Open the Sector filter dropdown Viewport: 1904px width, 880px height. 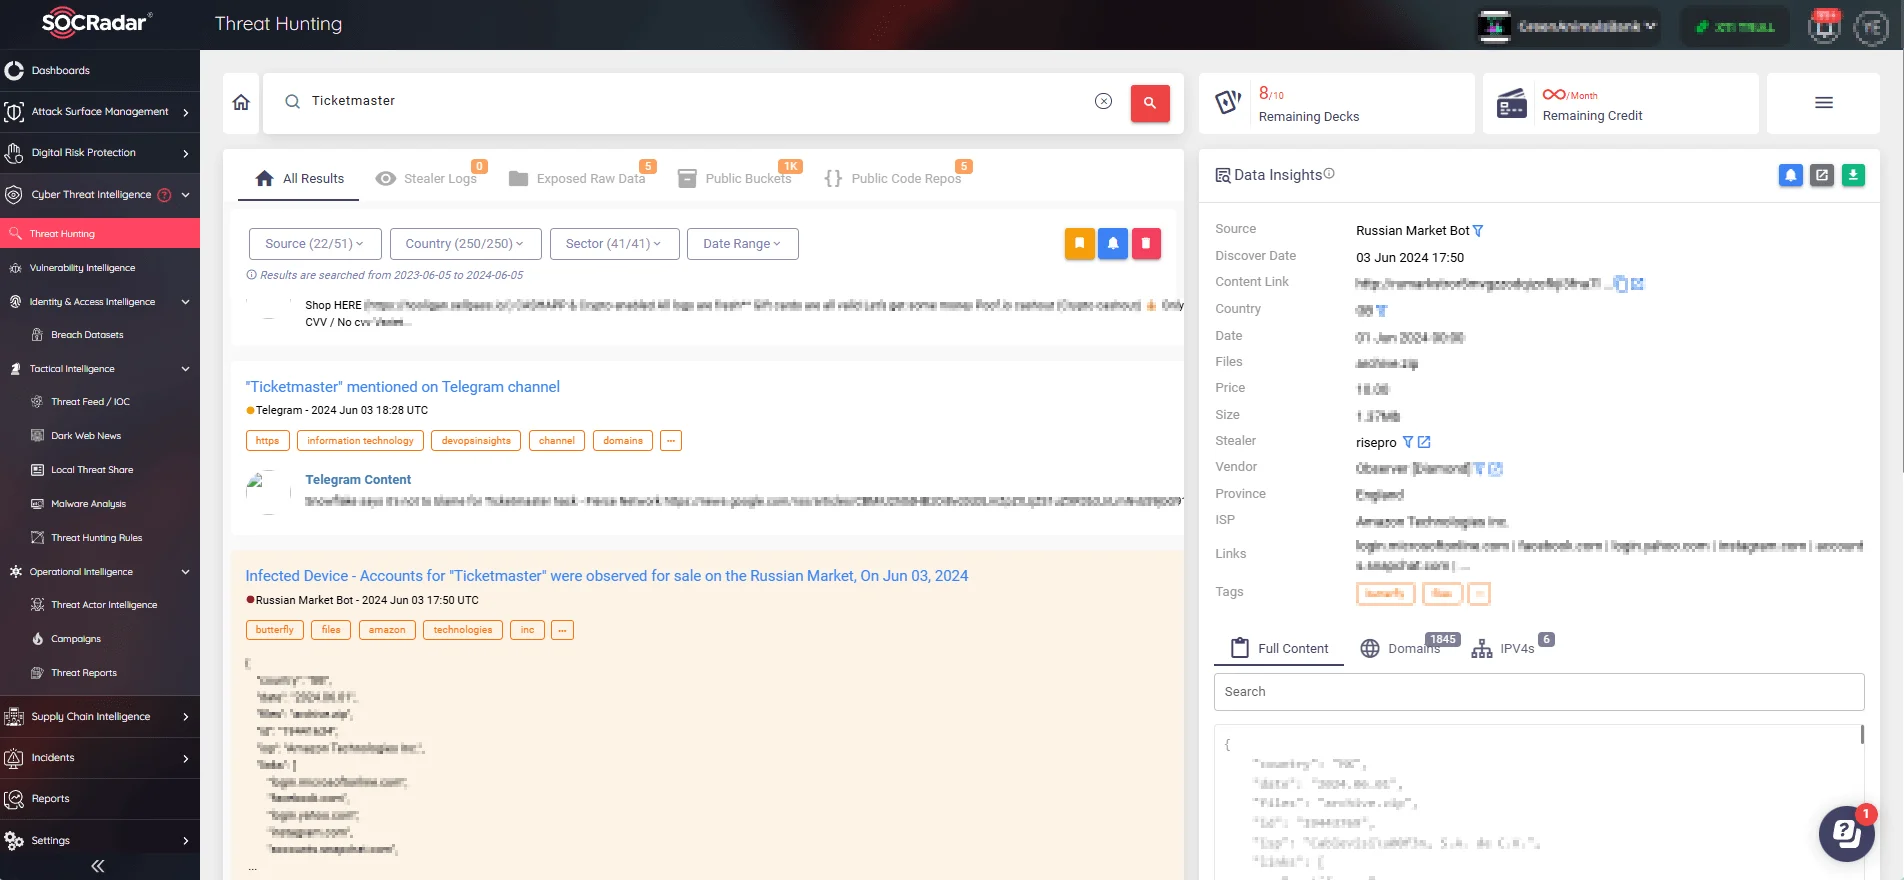614,244
